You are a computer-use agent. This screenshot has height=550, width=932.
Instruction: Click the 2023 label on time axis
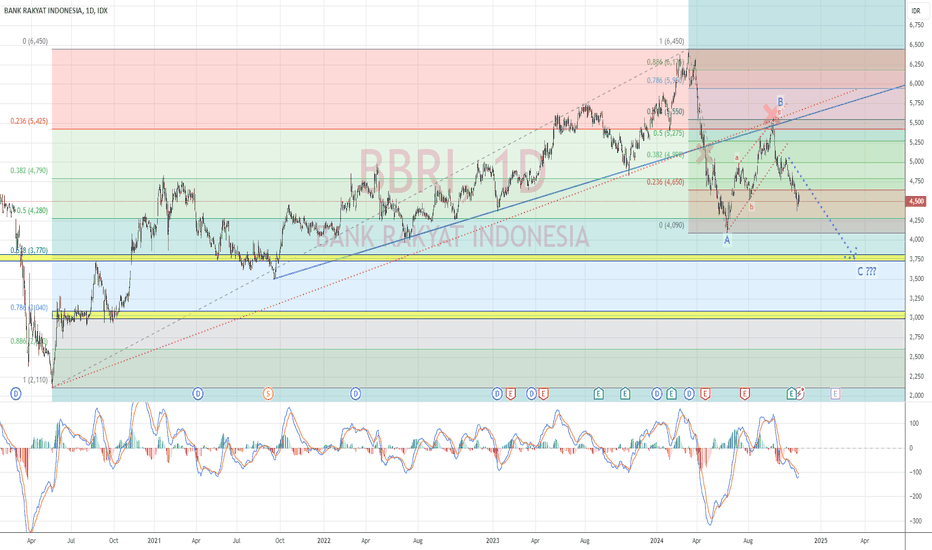pos(493,541)
